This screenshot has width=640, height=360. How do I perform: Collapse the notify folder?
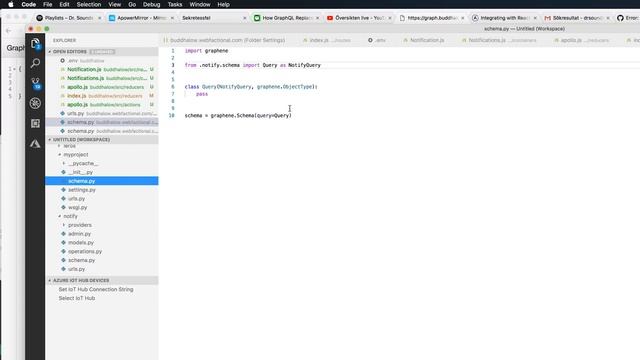coord(60,216)
